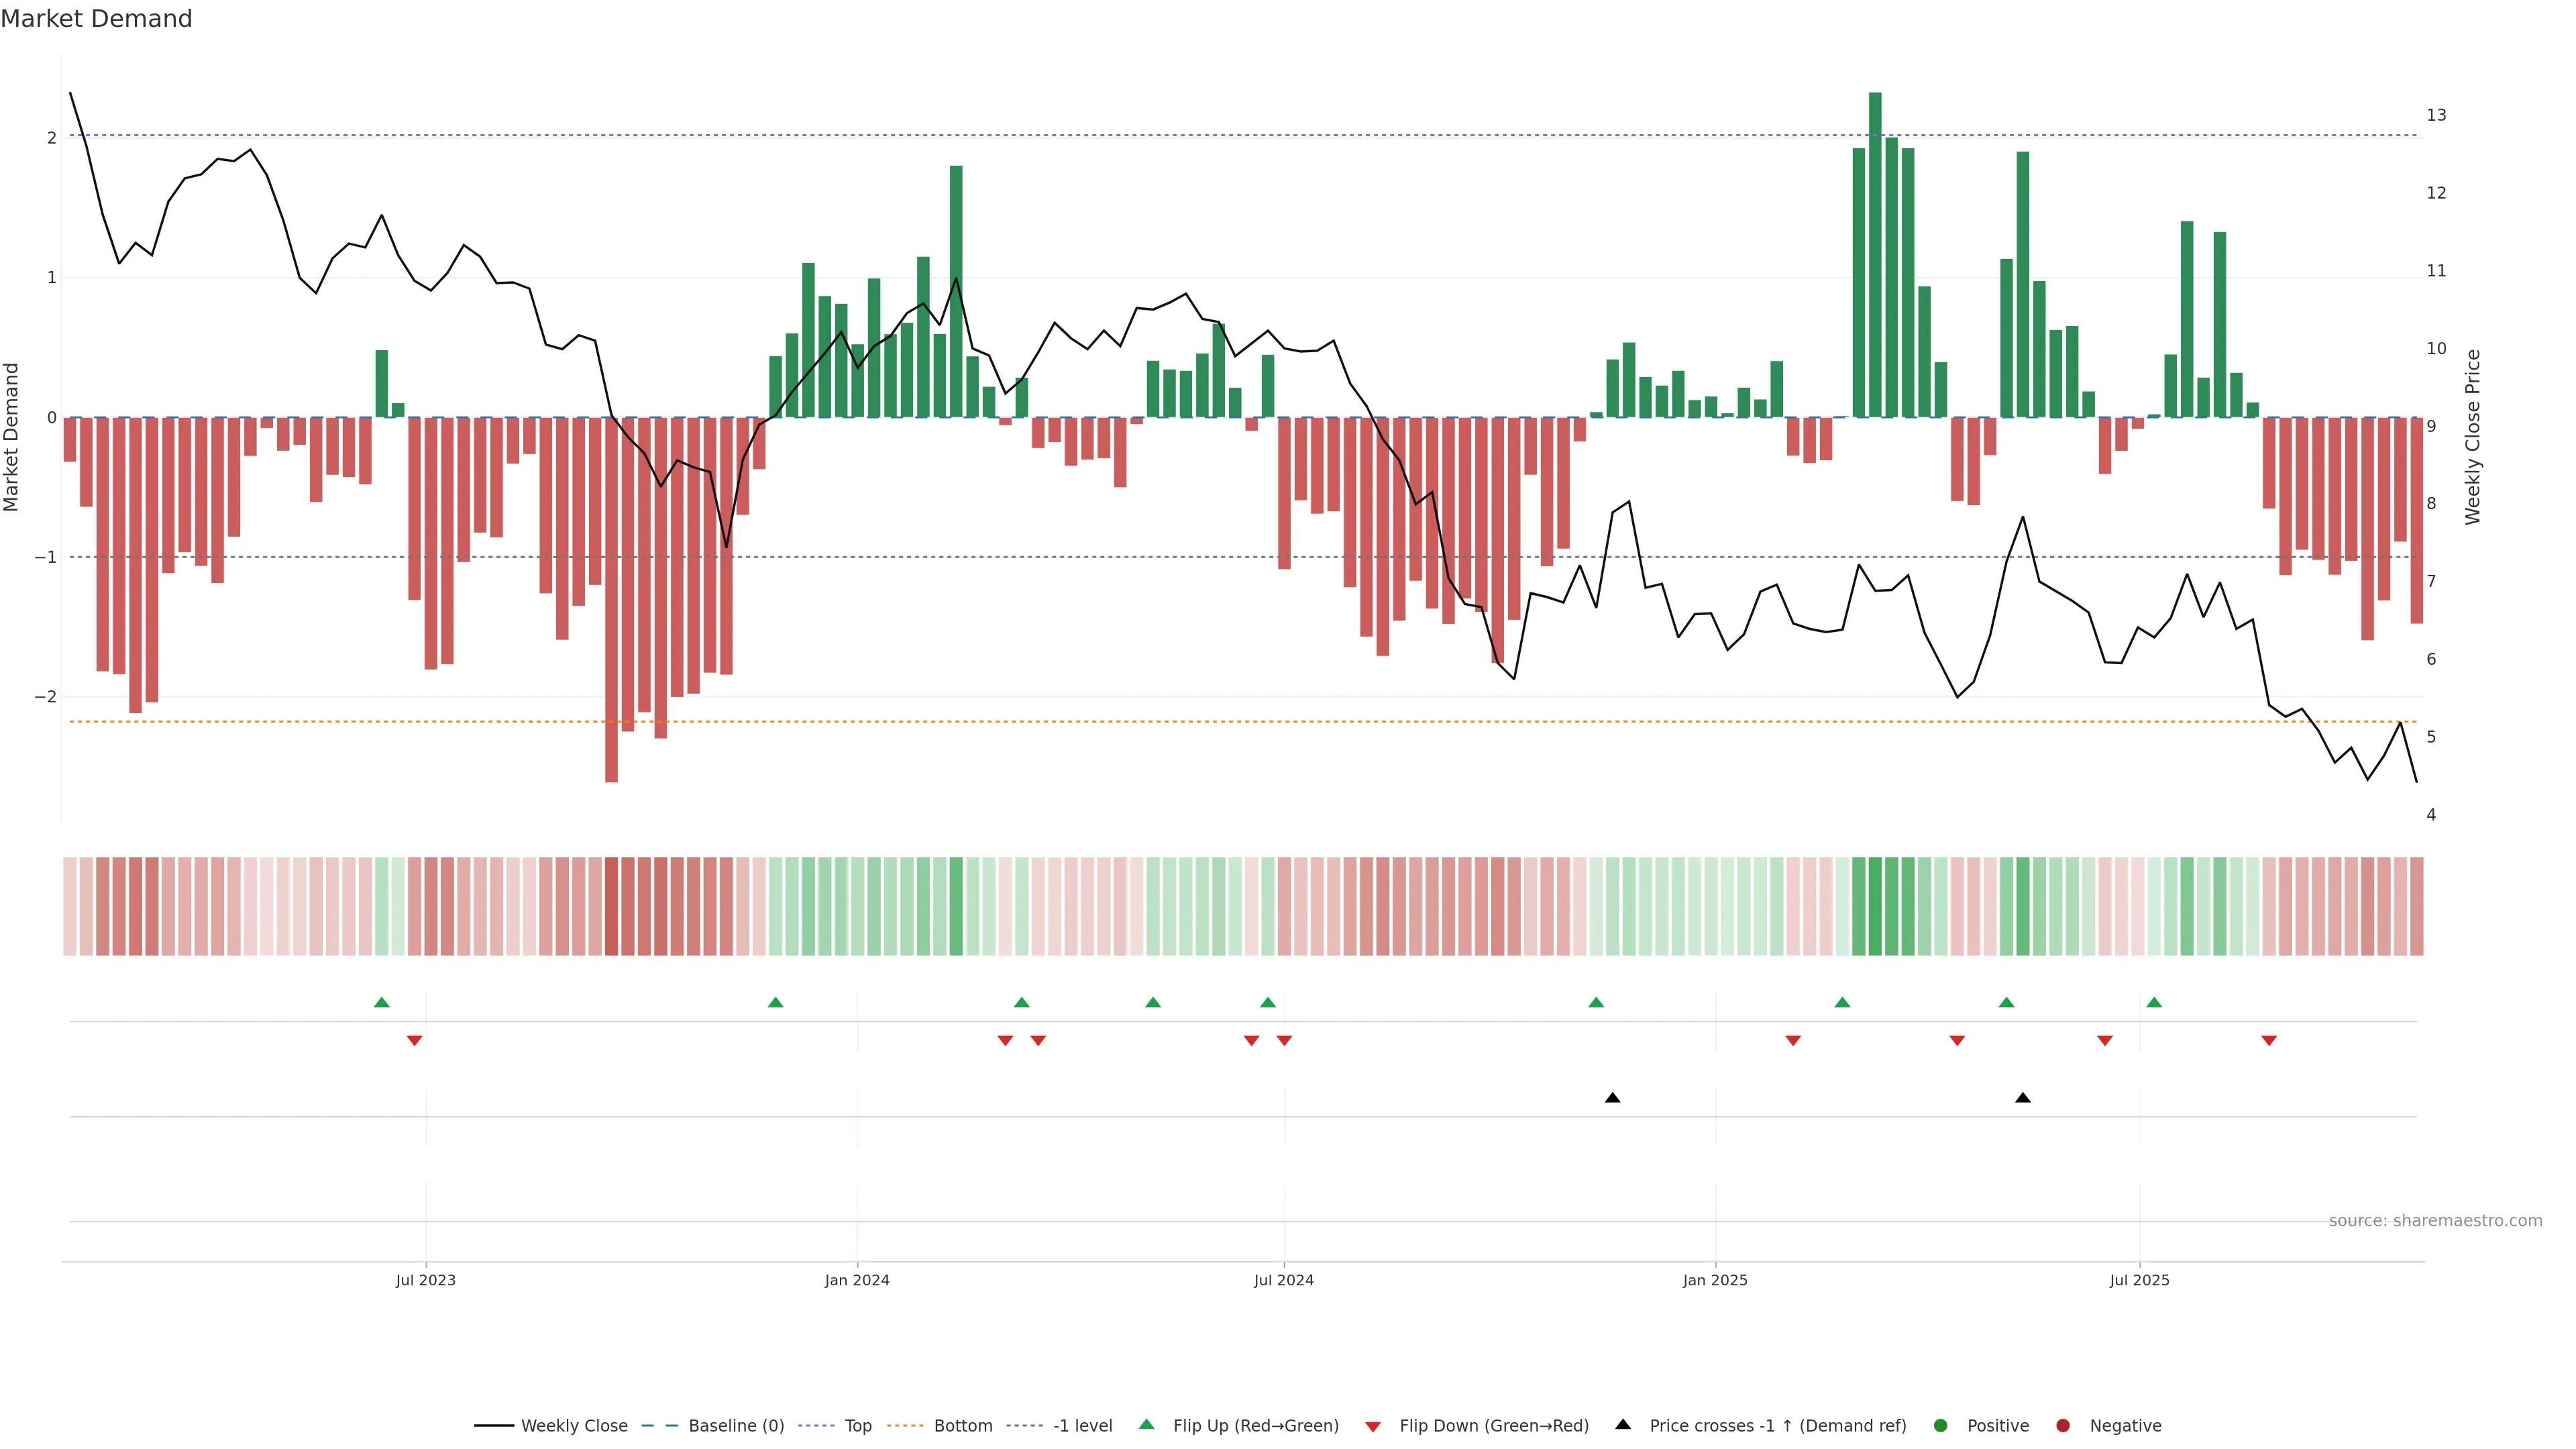Click first green flip-up marker before Jul 2023
The image size is (2576, 1449).
click(381, 1002)
